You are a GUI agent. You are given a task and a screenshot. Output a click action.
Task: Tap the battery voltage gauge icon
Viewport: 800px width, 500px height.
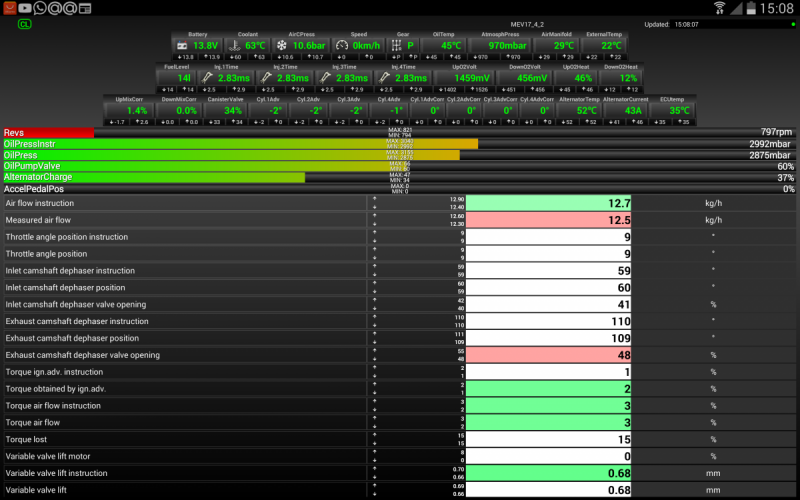tap(182, 46)
